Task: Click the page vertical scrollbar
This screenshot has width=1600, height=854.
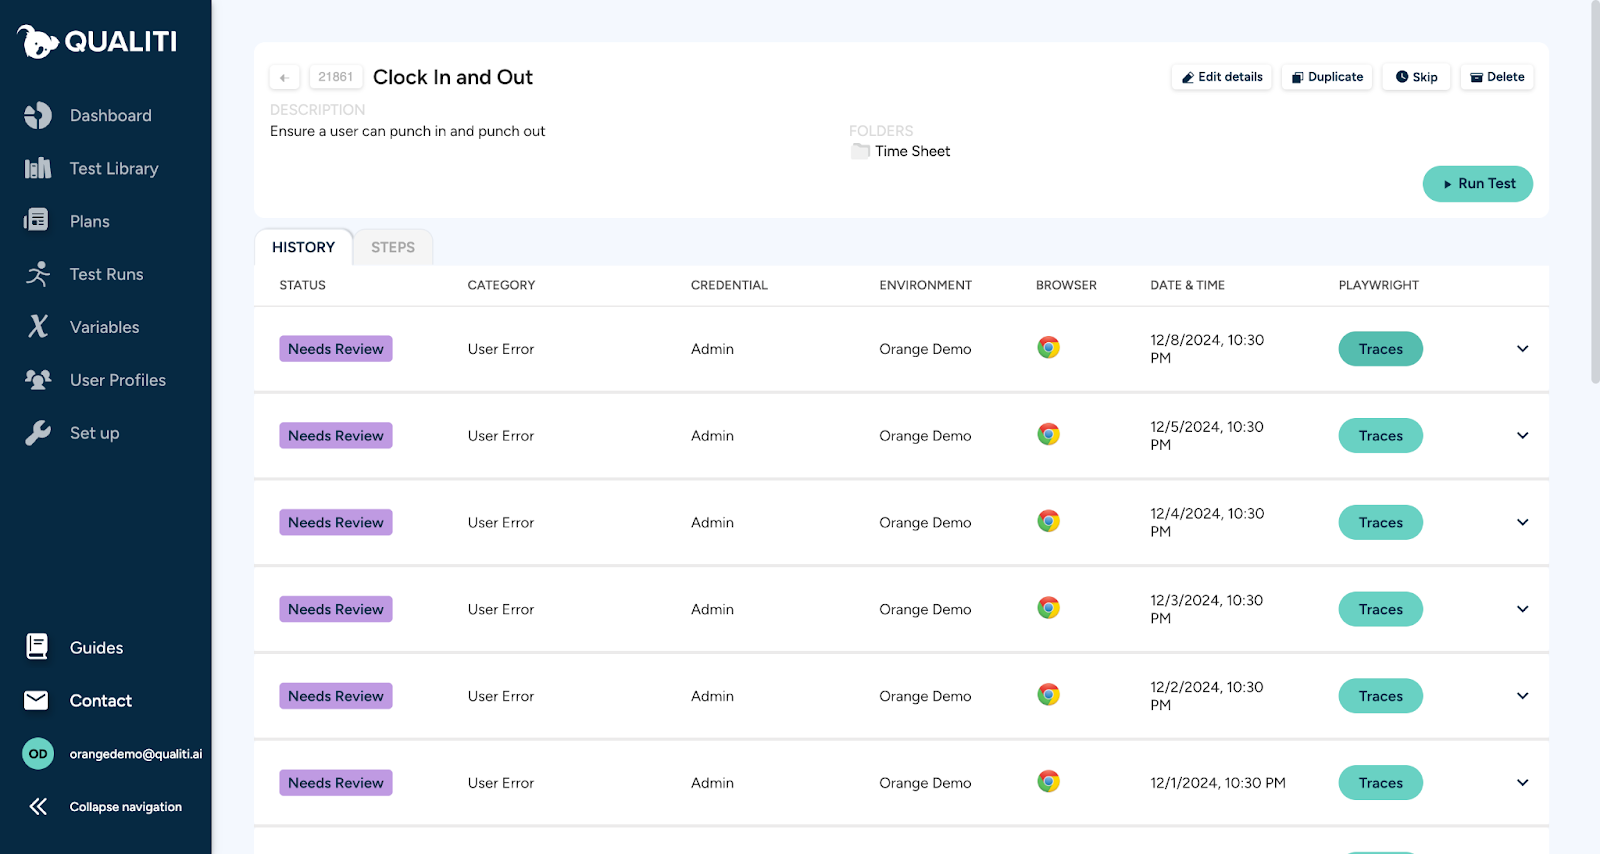Action: point(1595,191)
